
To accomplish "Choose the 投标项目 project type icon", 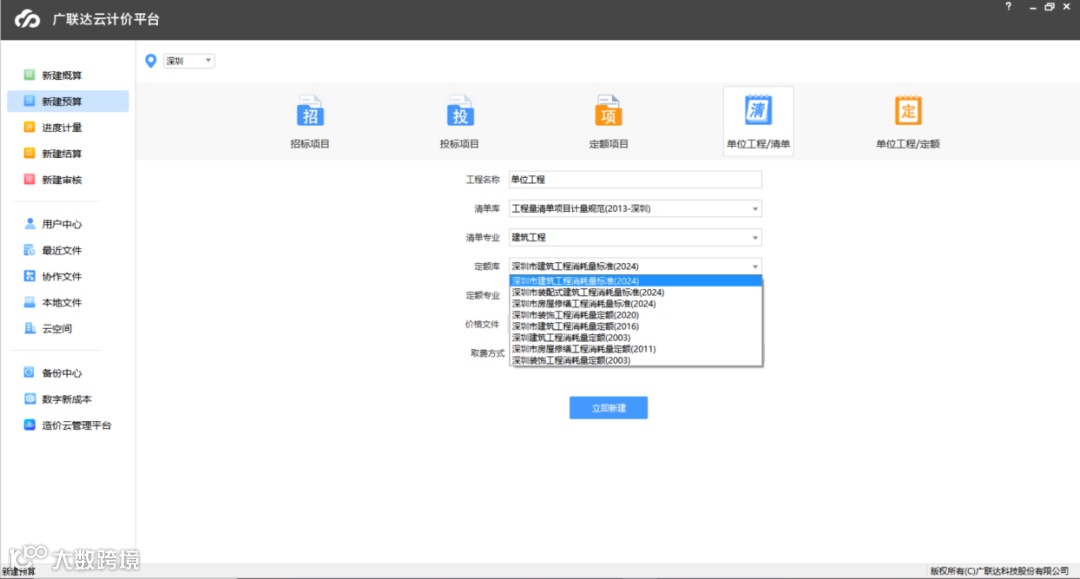I will tap(459, 112).
